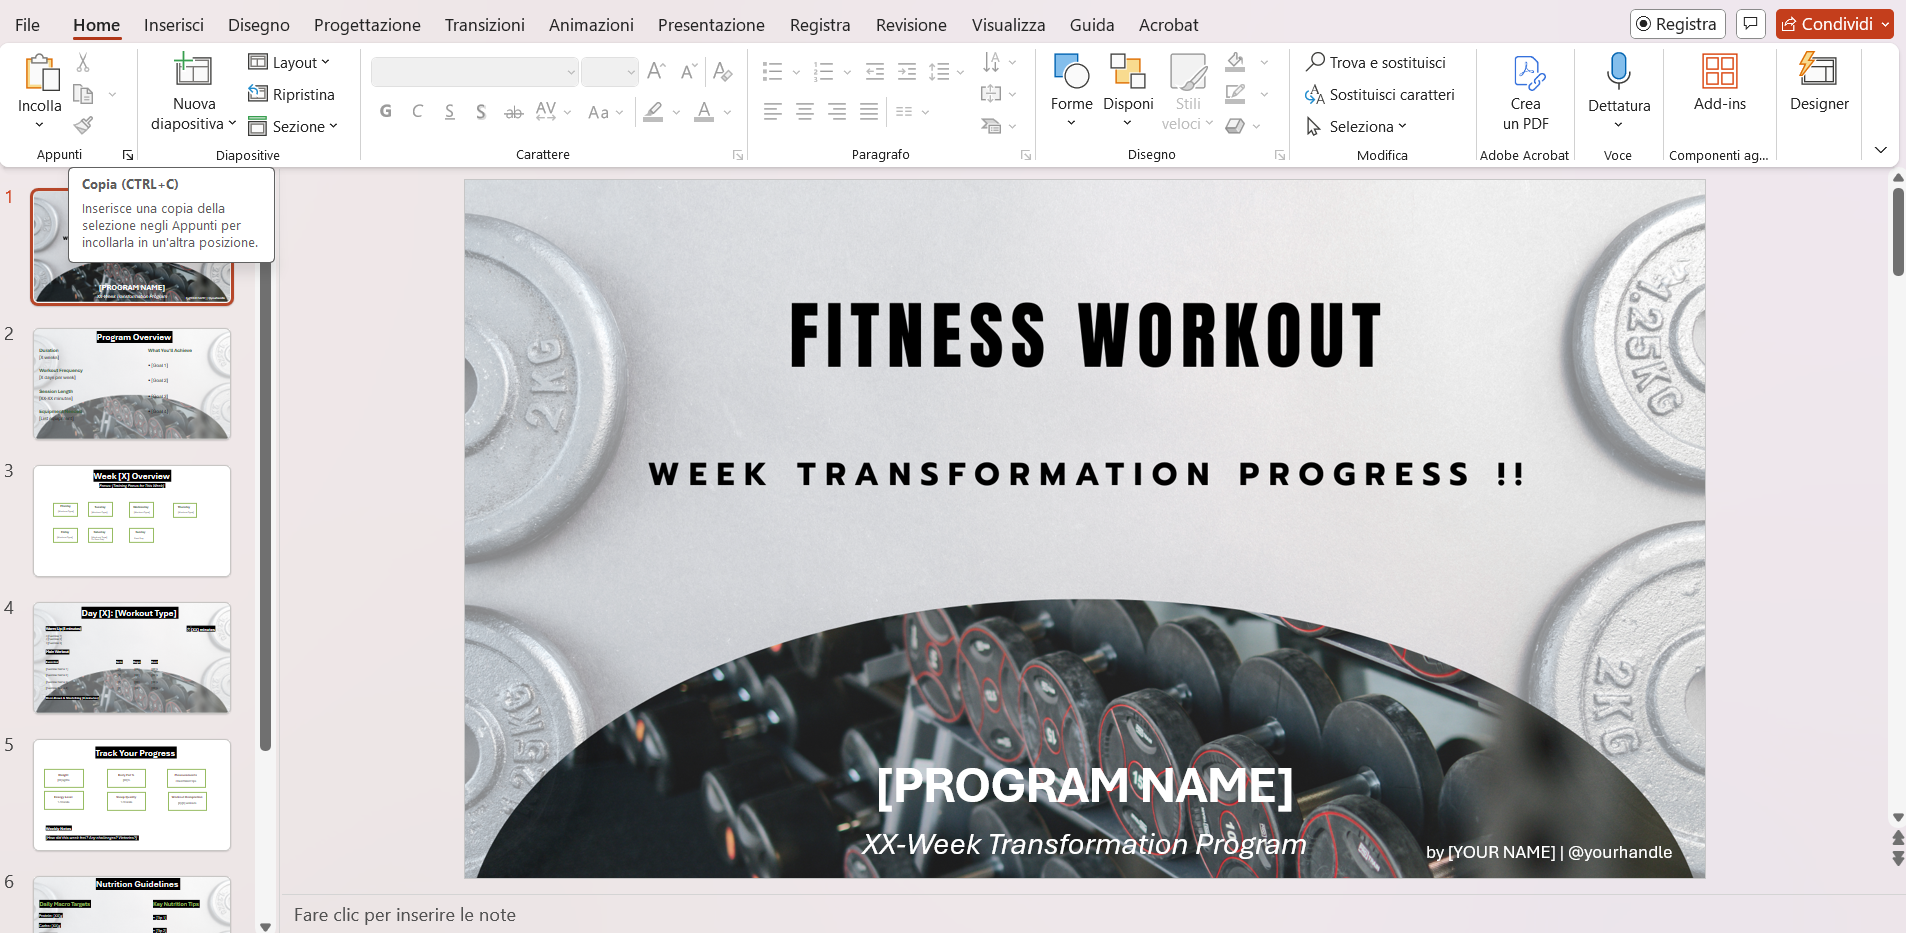Click the numbered list icon
Viewport: 1906px width, 933px height.
[824, 71]
